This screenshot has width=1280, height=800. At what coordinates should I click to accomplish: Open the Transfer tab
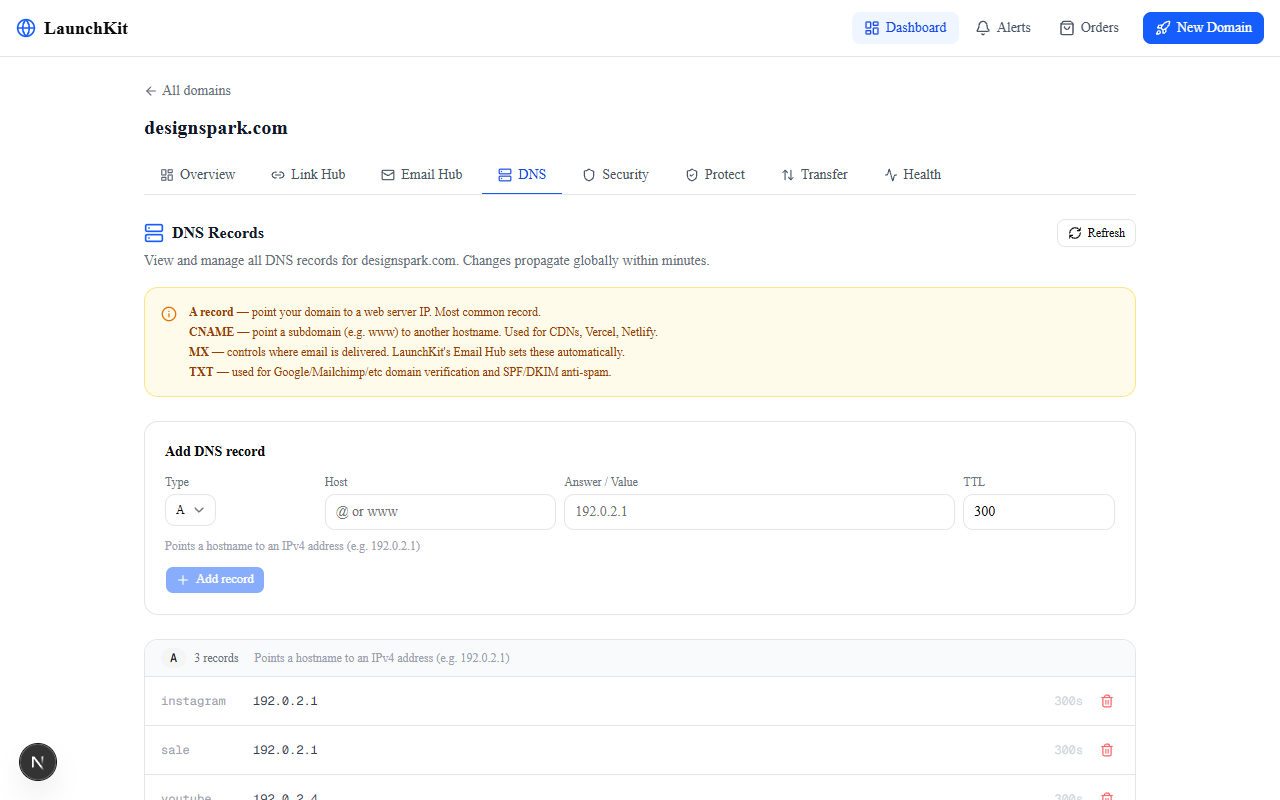coord(814,175)
